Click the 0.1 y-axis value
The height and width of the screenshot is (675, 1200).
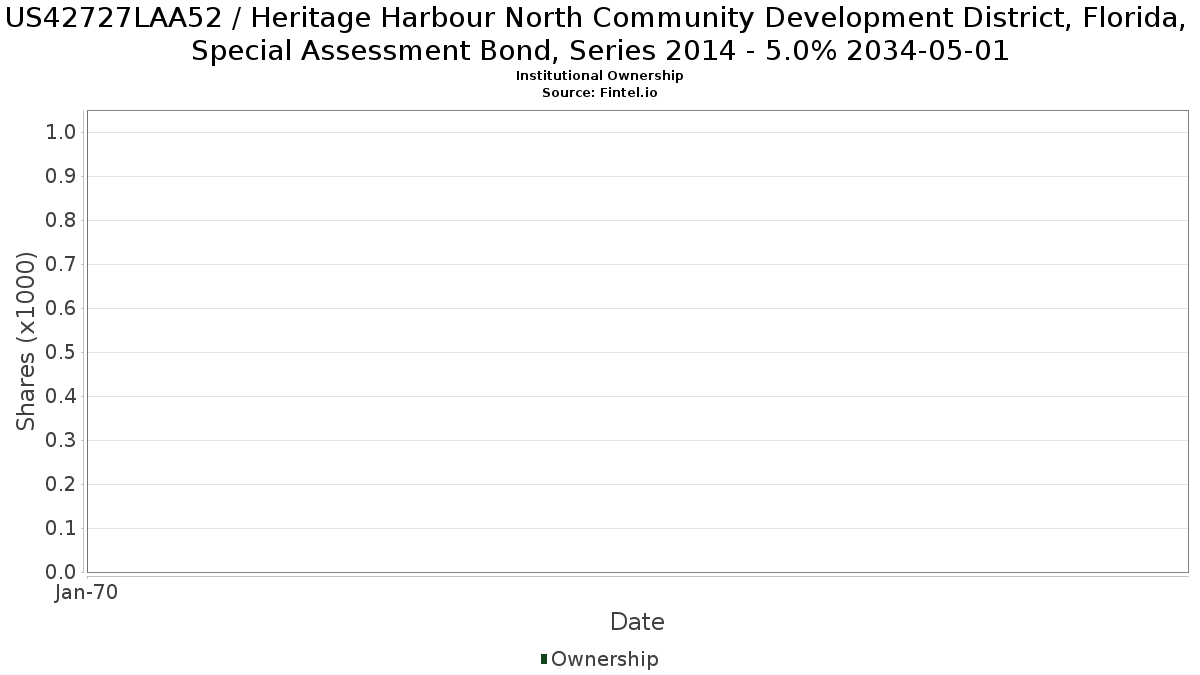[62, 529]
